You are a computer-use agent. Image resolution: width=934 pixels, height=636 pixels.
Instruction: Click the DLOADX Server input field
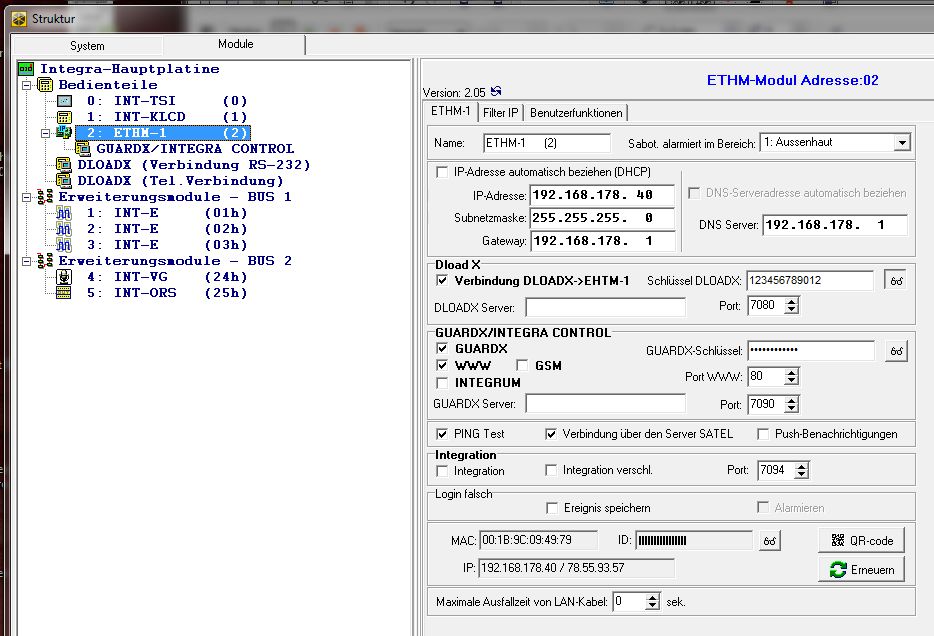605,307
